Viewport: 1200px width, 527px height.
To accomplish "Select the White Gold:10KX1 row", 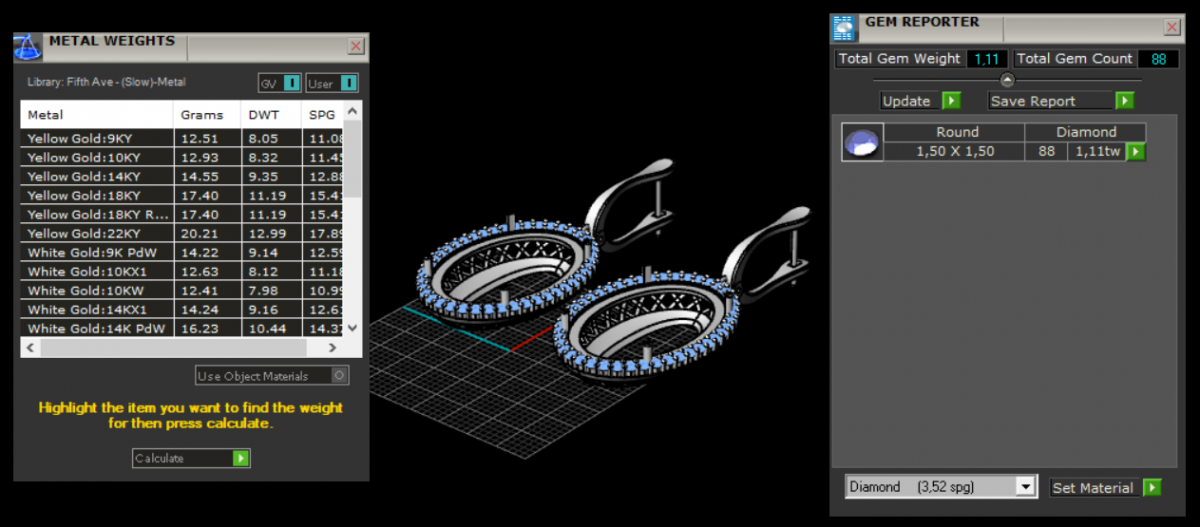I will [182, 272].
